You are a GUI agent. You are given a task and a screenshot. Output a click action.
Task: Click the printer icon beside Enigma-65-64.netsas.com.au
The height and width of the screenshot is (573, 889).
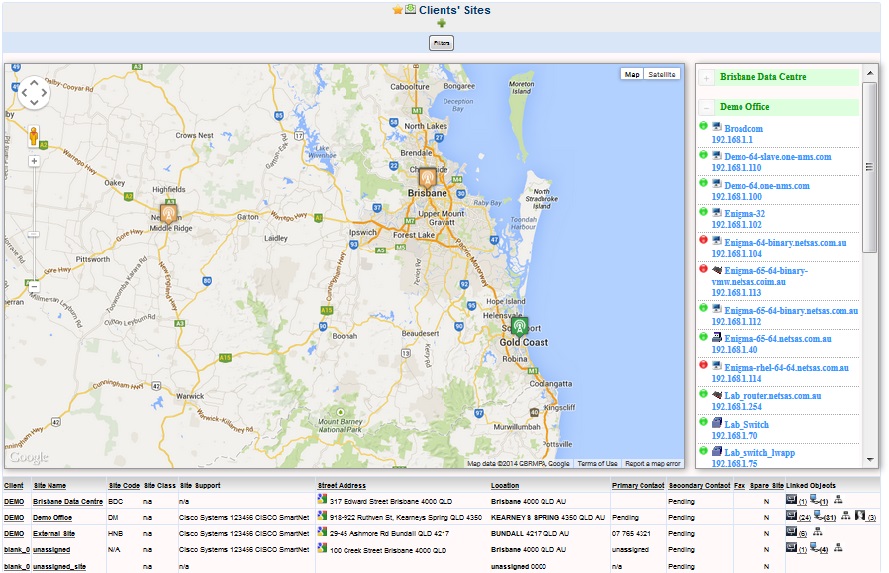click(717, 337)
